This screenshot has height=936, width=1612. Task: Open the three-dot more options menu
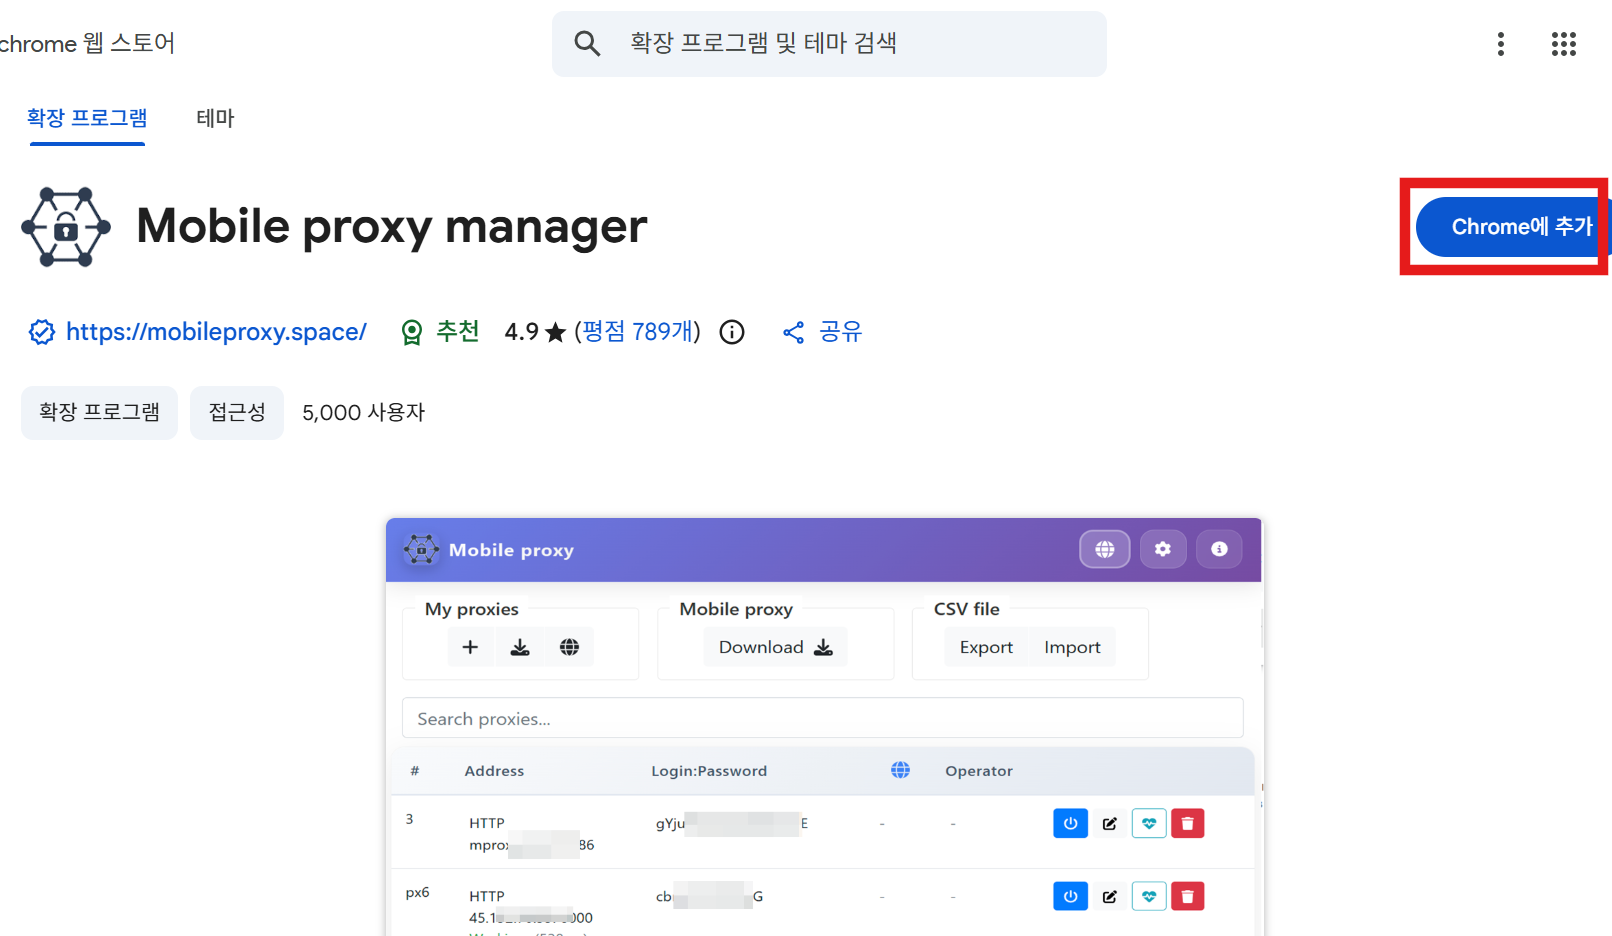(1500, 44)
